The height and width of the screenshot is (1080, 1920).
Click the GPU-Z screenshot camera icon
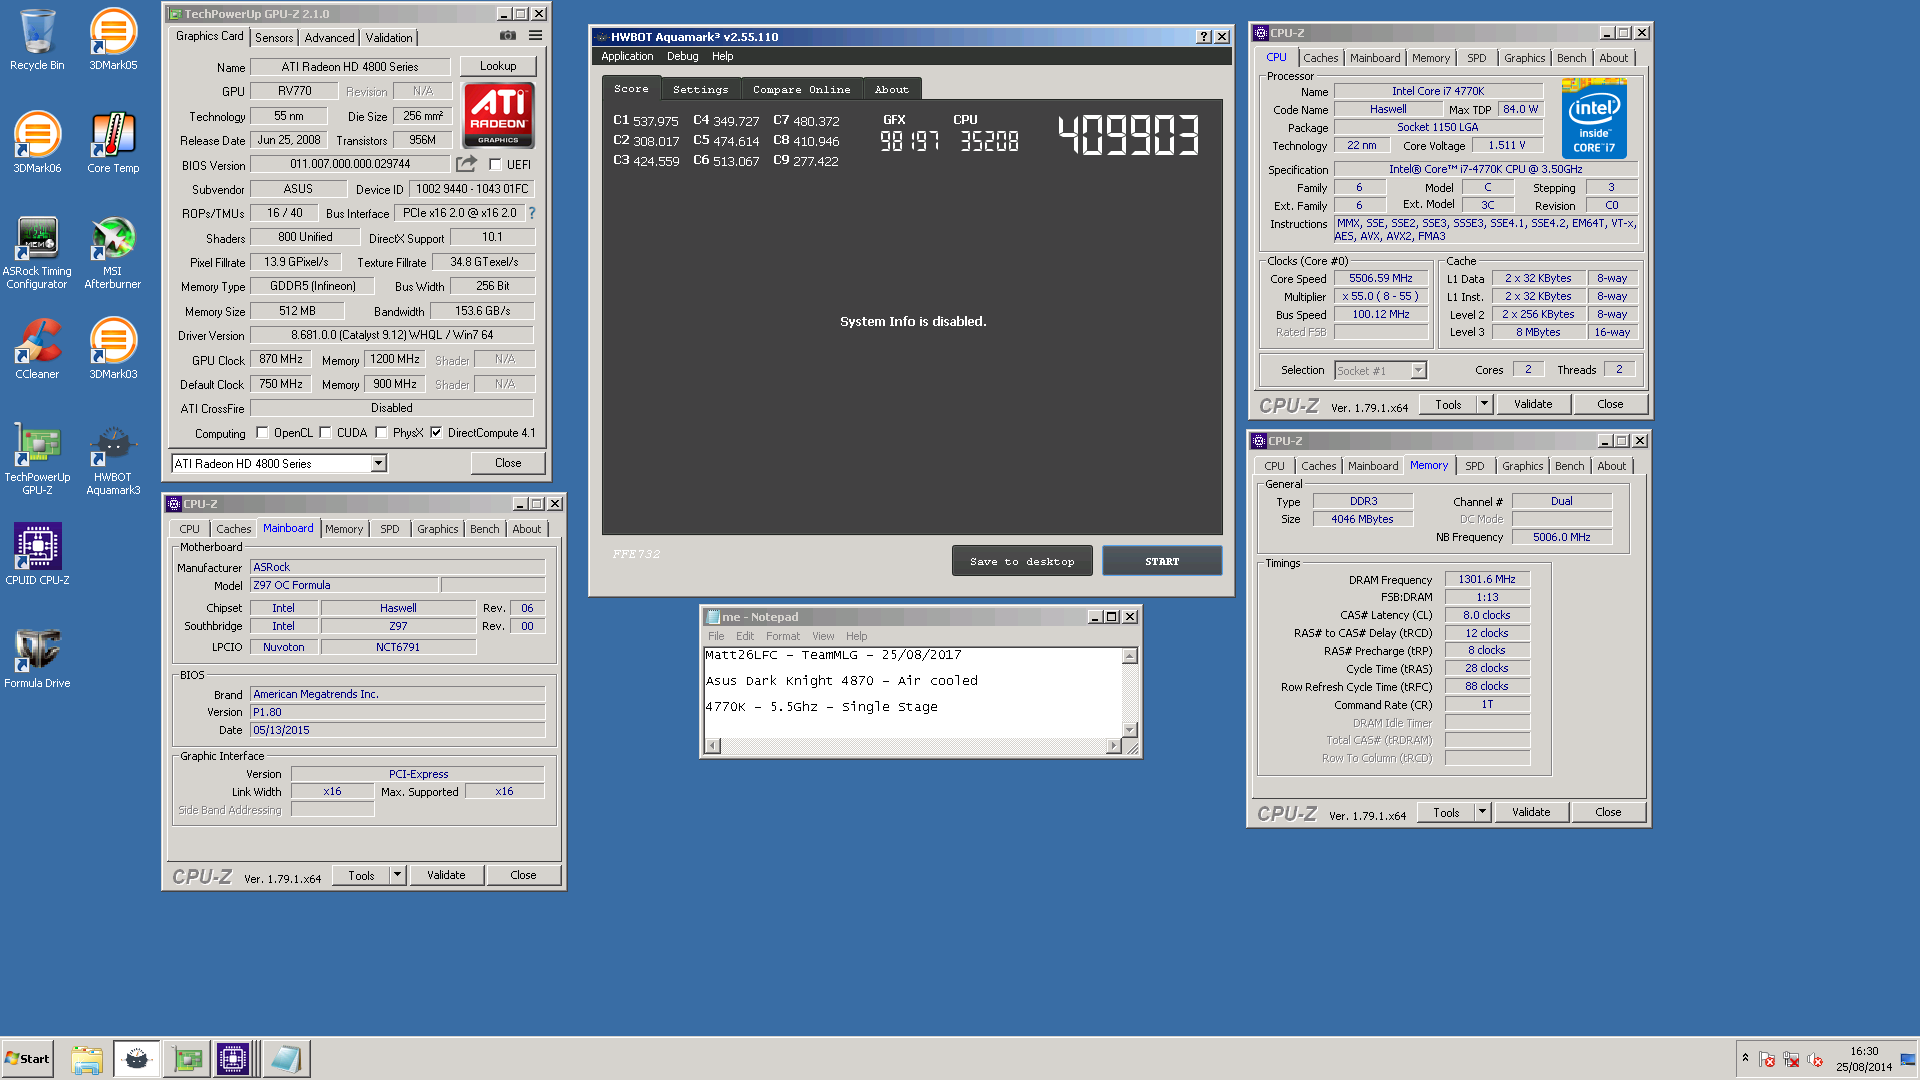coord(508,36)
